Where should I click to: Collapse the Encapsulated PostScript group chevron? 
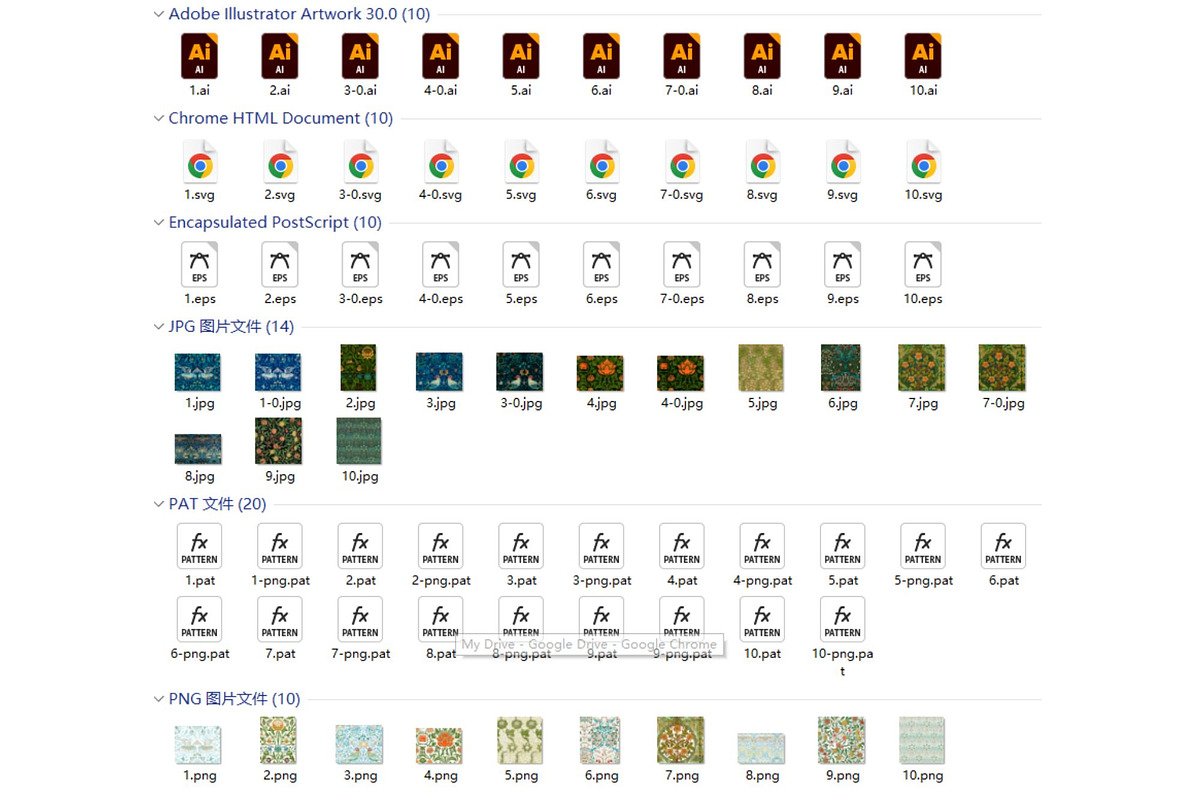pos(159,222)
